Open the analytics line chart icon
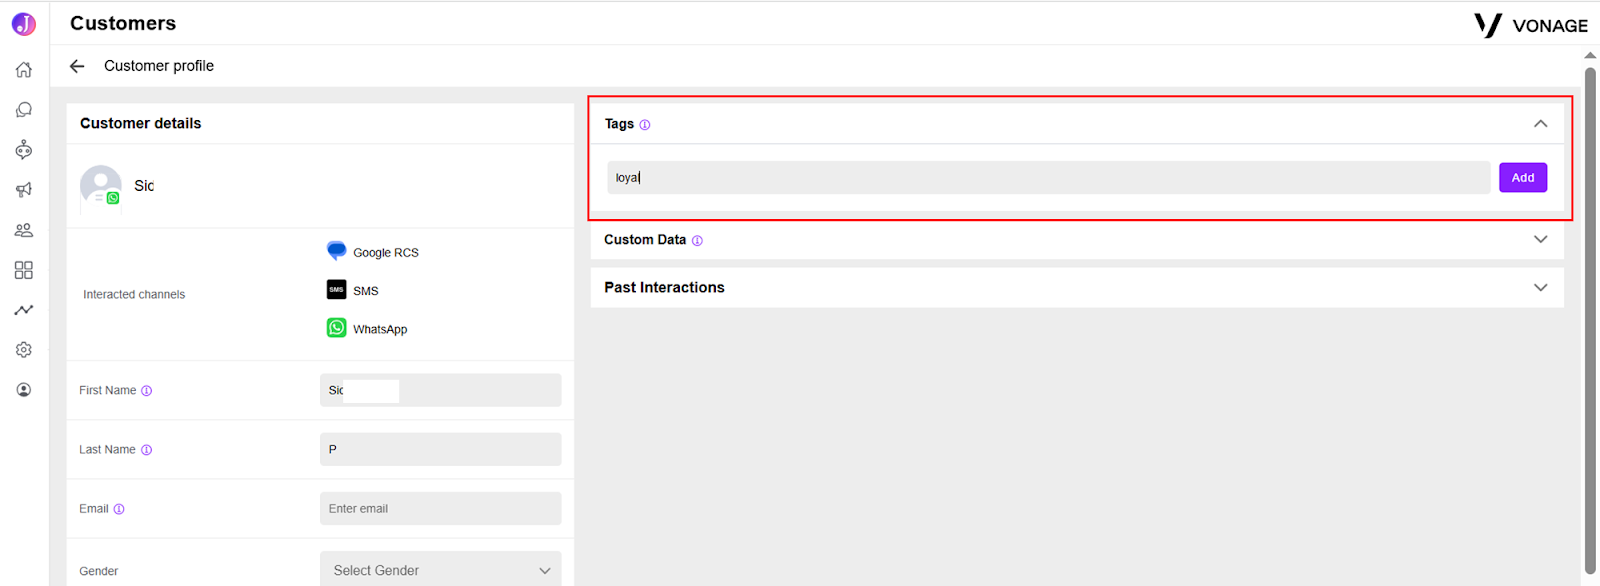 tap(24, 310)
